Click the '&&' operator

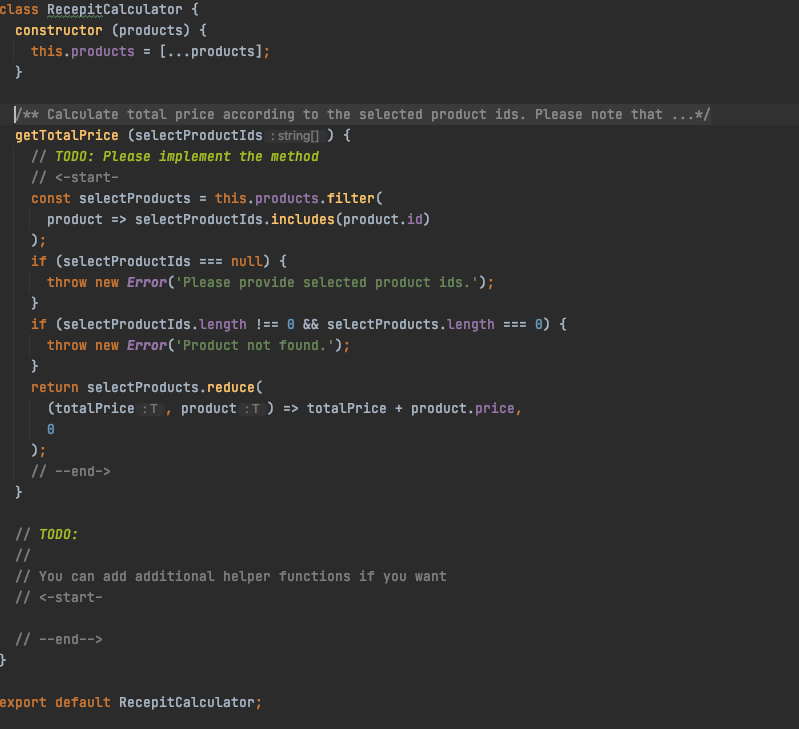click(311, 325)
